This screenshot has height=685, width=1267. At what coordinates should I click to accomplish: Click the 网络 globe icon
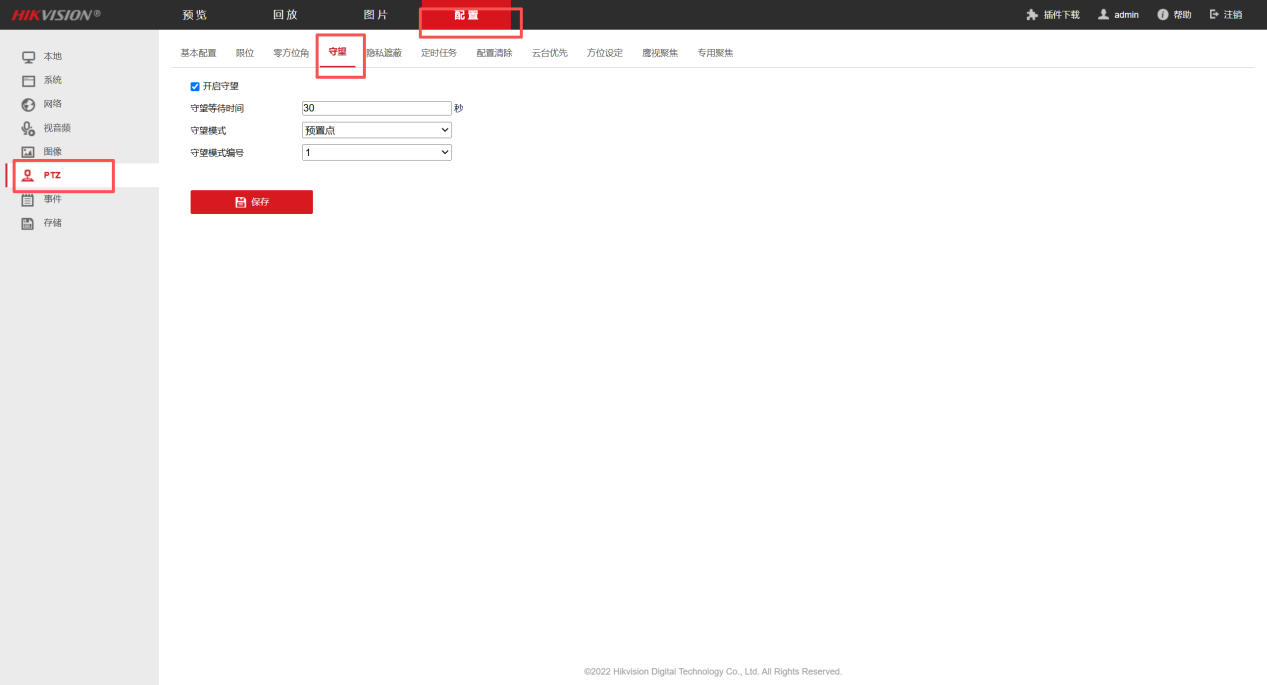click(x=29, y=105)
